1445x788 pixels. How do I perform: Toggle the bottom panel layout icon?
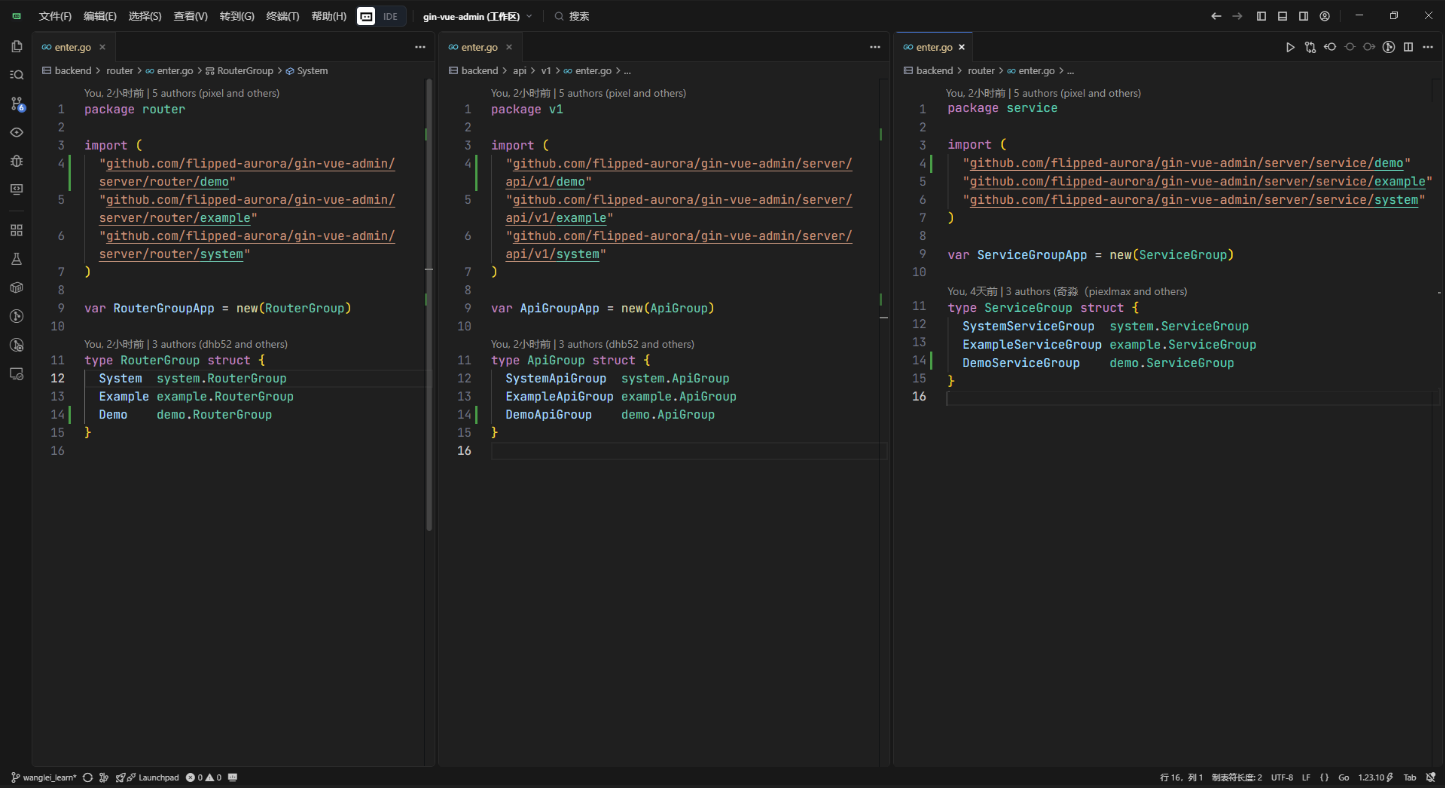(x=1282, y=16)
